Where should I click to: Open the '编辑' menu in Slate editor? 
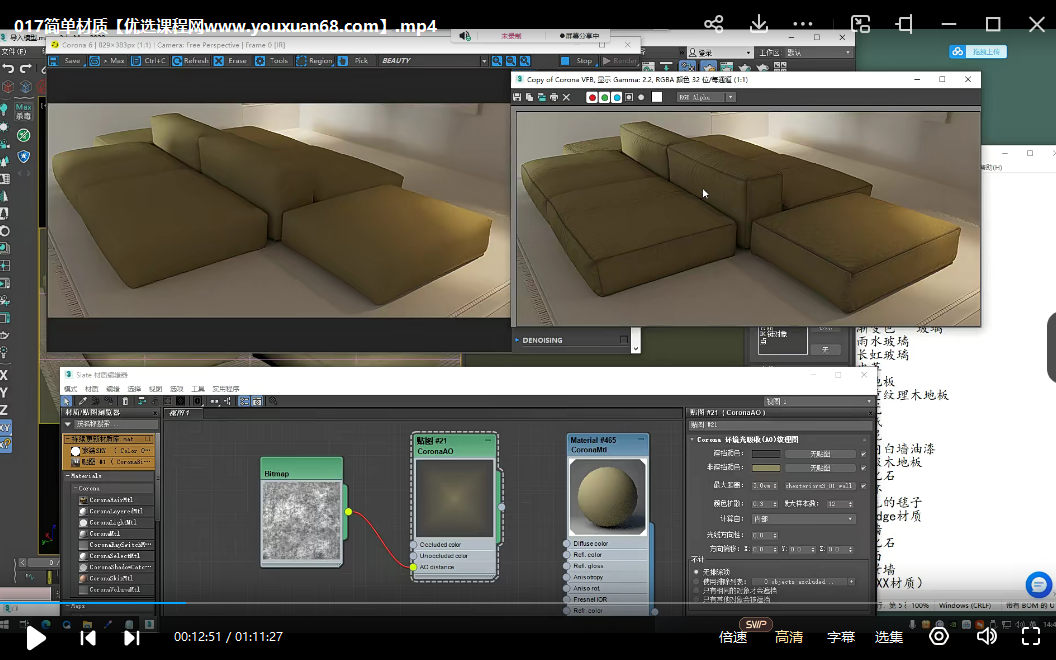tap(113, 389)
